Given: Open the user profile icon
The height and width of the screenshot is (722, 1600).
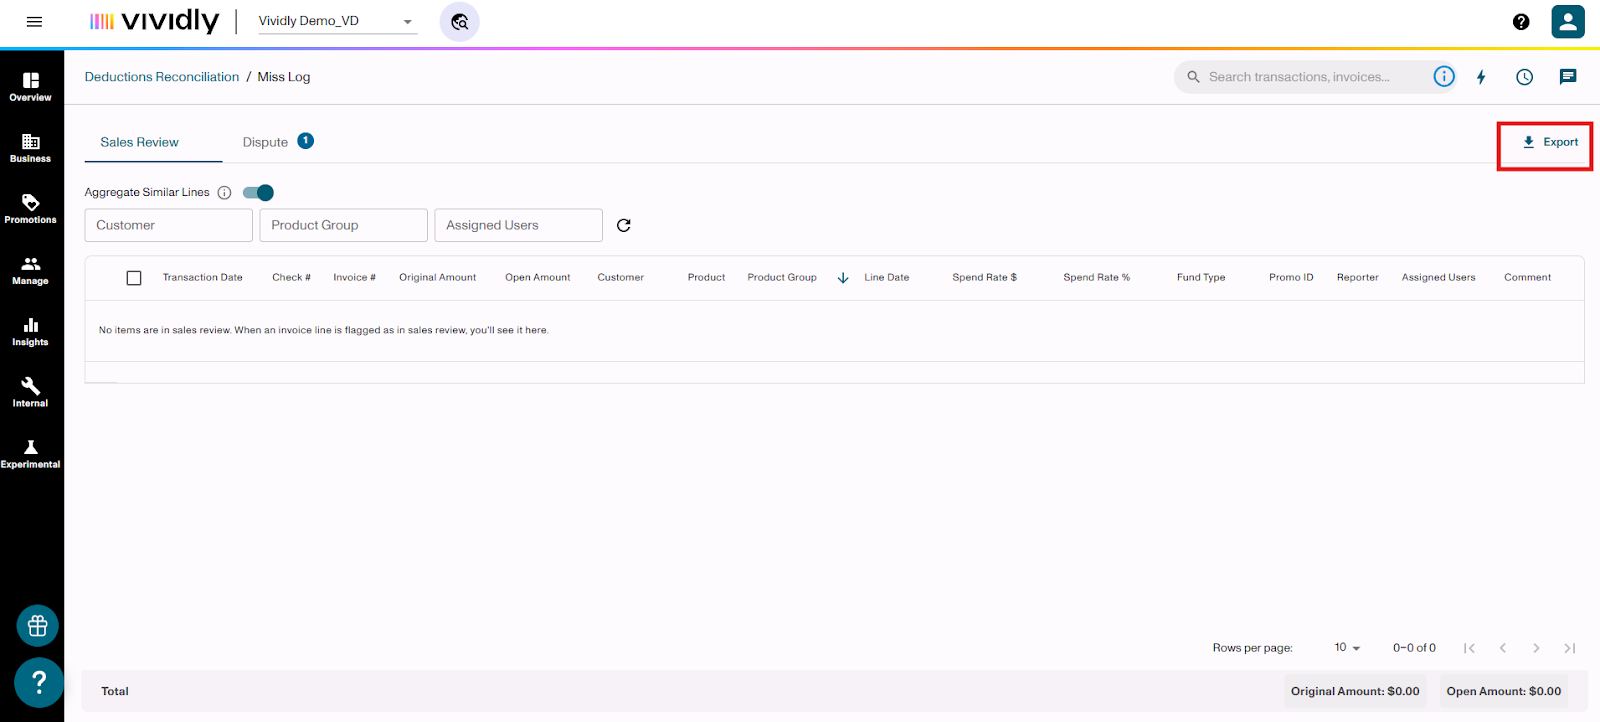Looking at the screenshot, I should 1567,21.
